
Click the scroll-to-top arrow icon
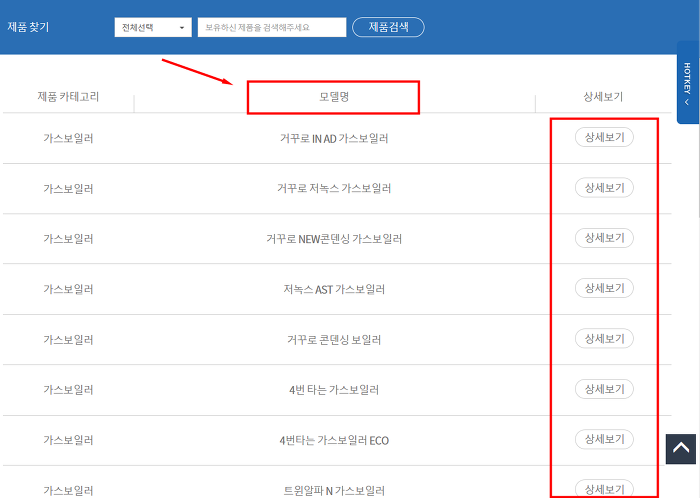click(681, 448)
